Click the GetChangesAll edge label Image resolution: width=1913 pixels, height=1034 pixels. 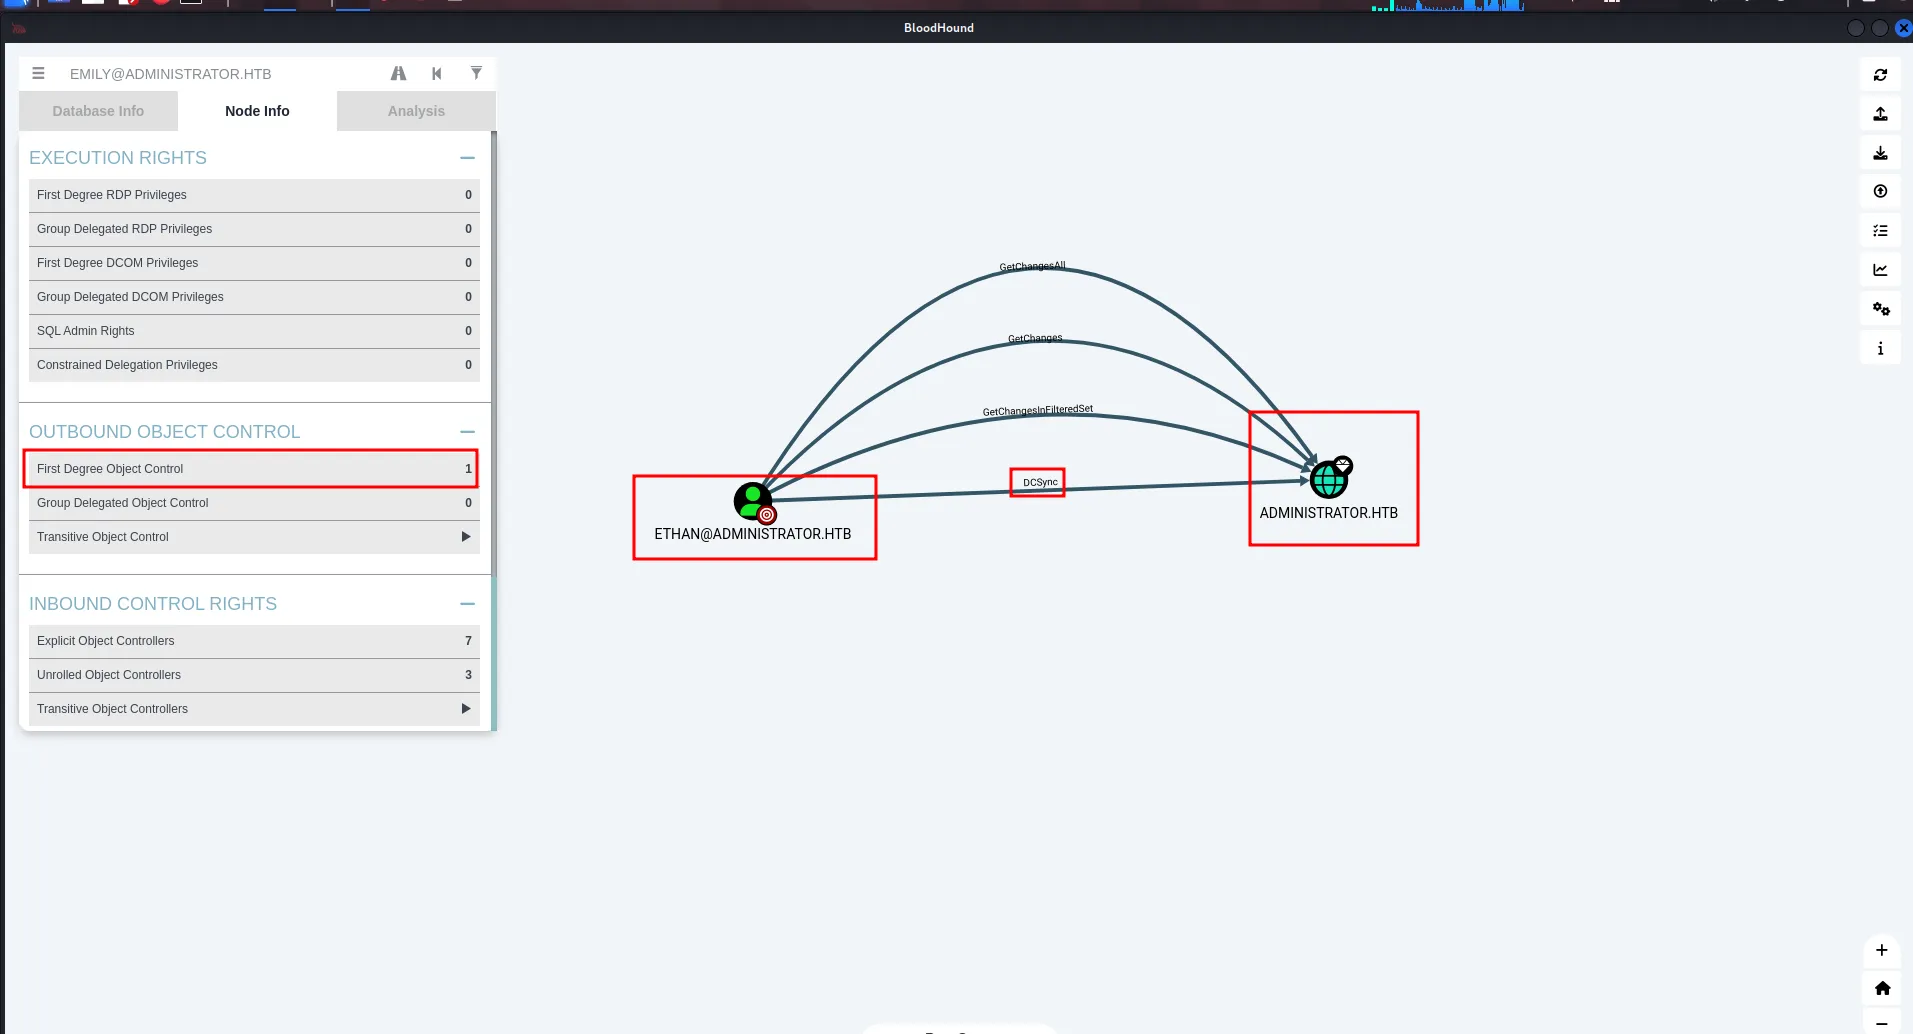point(1032,266)
